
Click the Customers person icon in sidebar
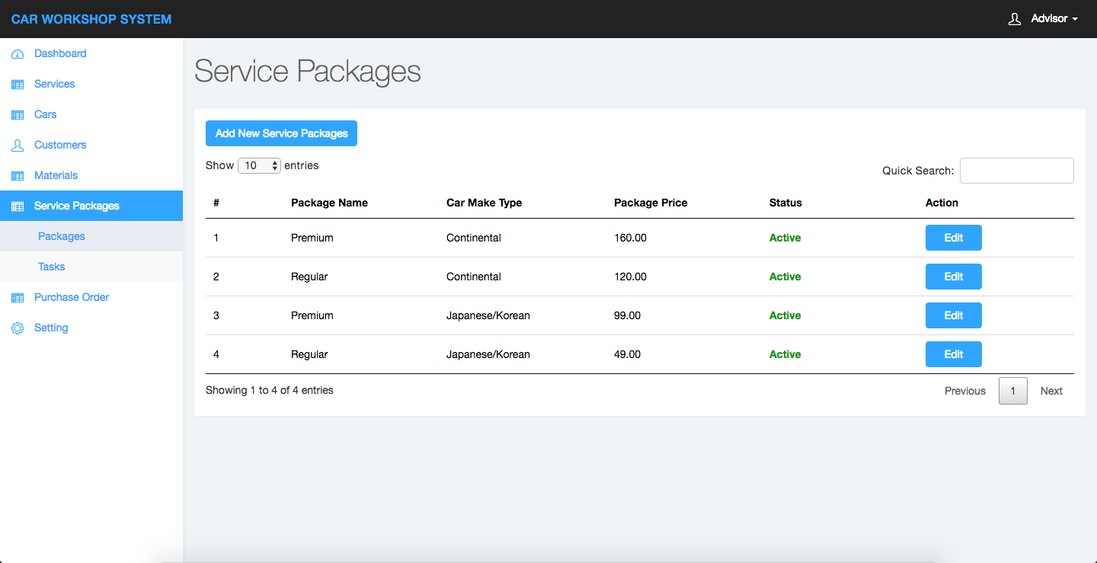17,145
